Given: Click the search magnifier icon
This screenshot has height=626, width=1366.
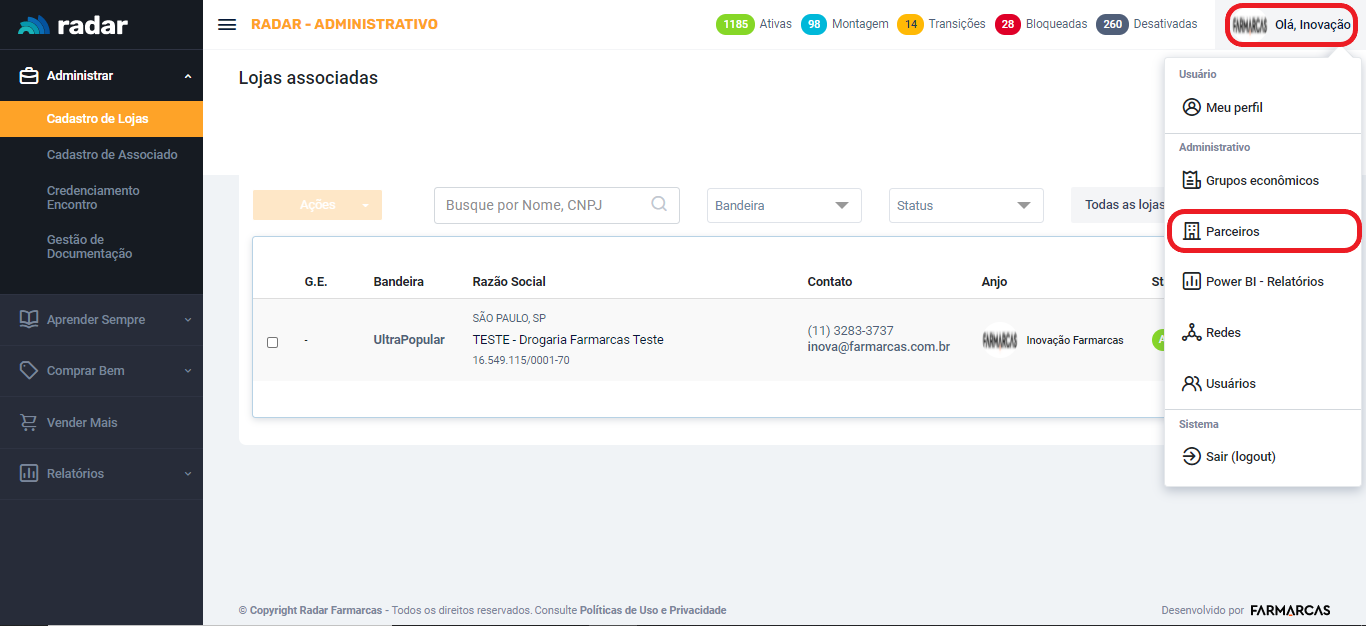Looking at the screenshot, I should [659, 204].
